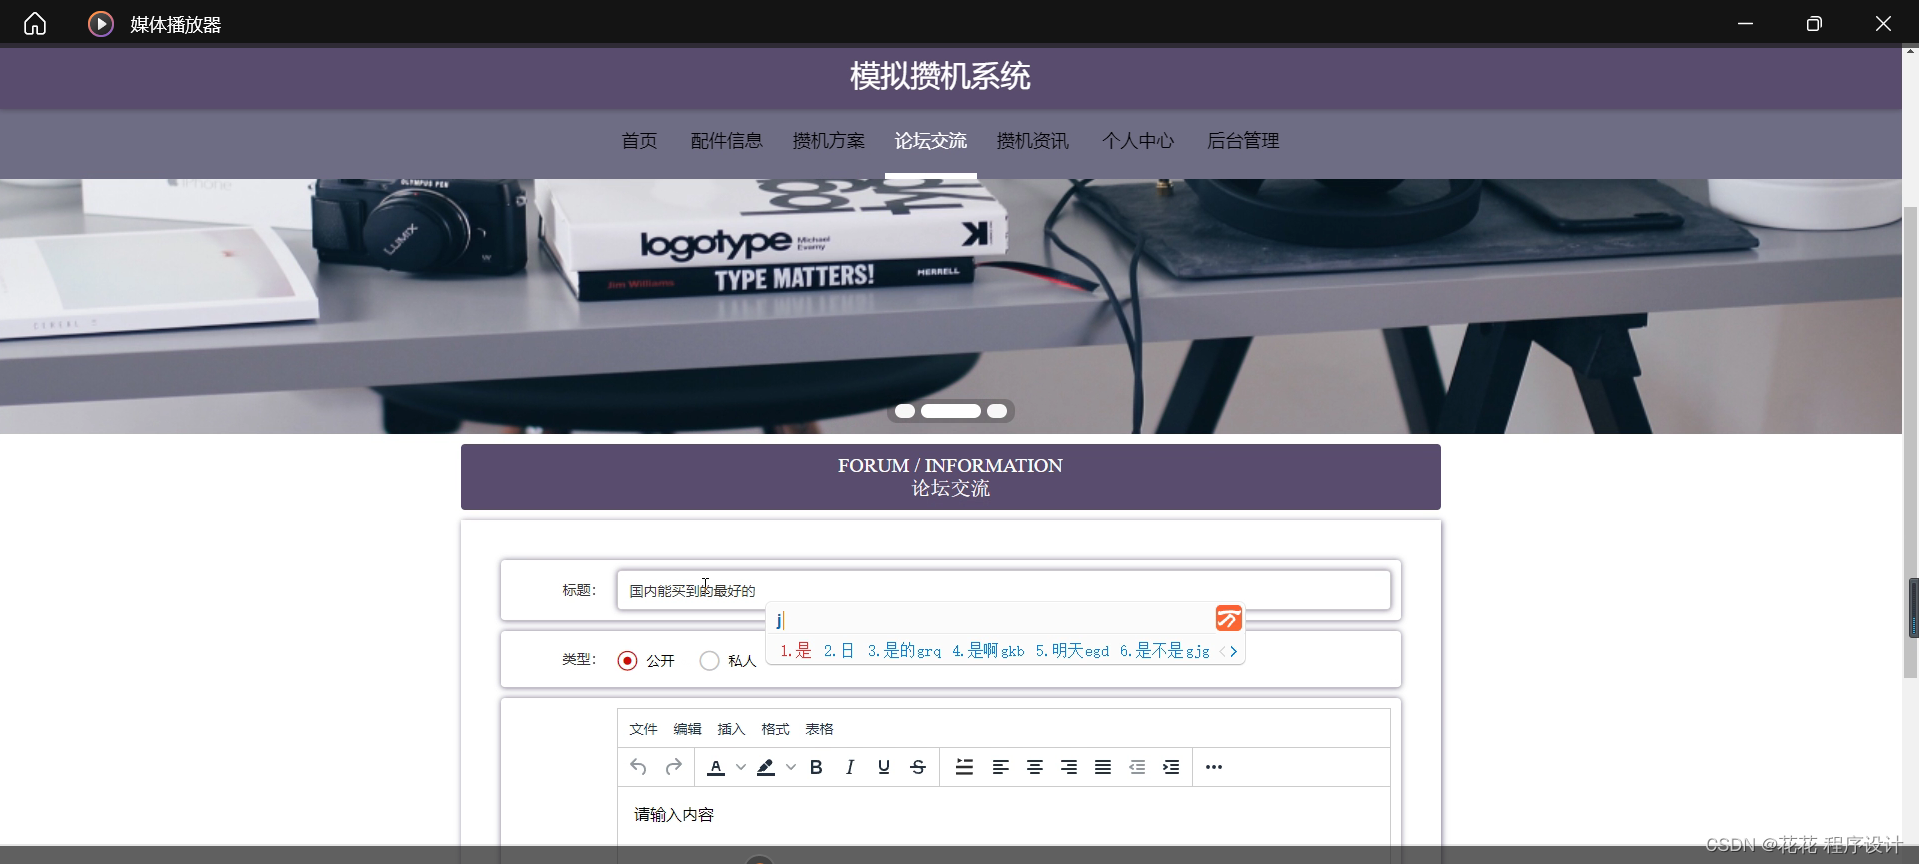Open the 配件信息 navigation tab

727,141
